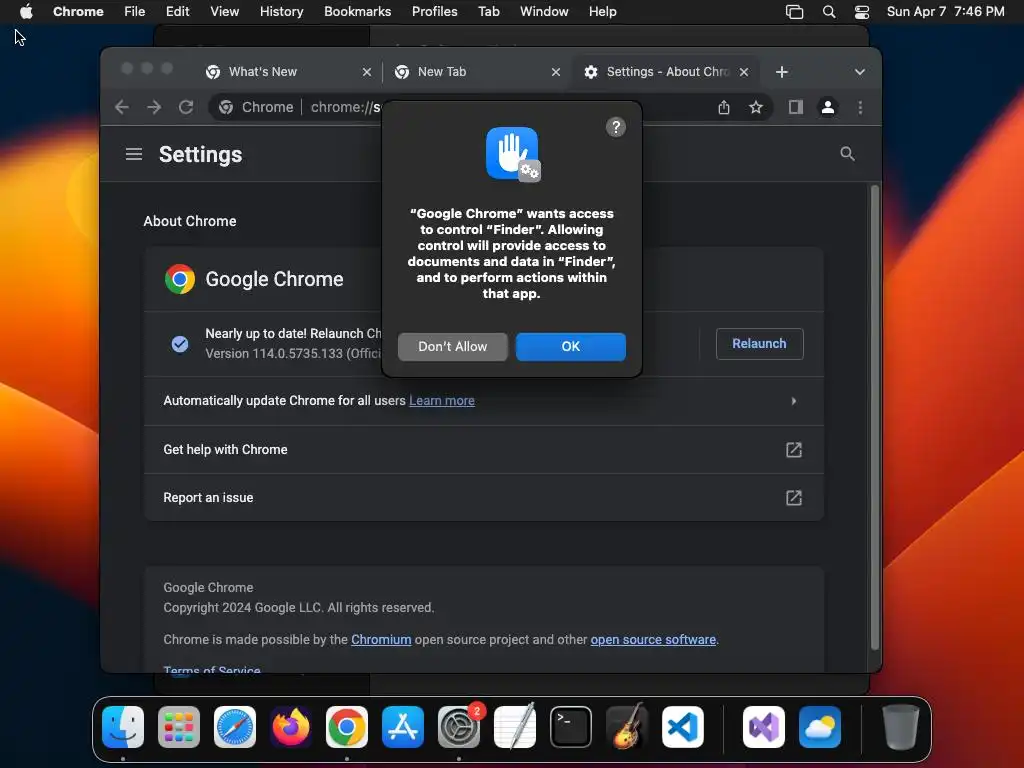The height and width of the screenshot is (768, 1024).
Task: Reload the current page
Action: (186, 107)
